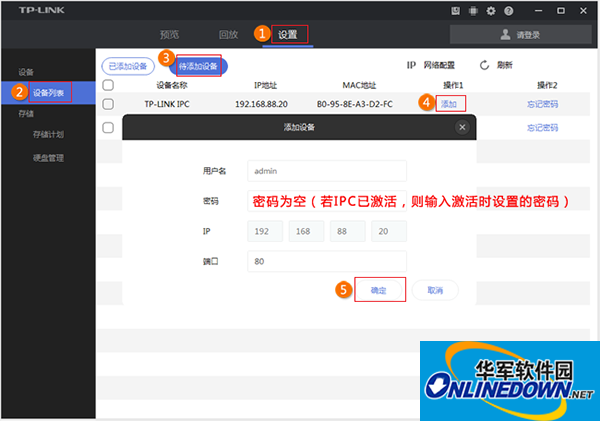Toggle the select-all checkbox in table header
The height and width of the screenshot is (421, 600).
click(x=108, y=85)
